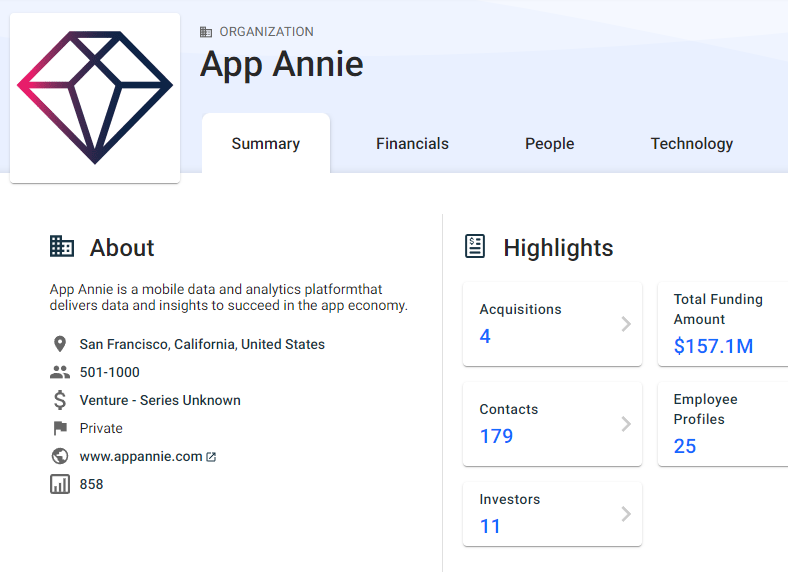788x575 pixels.
Task: Click the dollar sign funding icon
Action: point(60,400)
